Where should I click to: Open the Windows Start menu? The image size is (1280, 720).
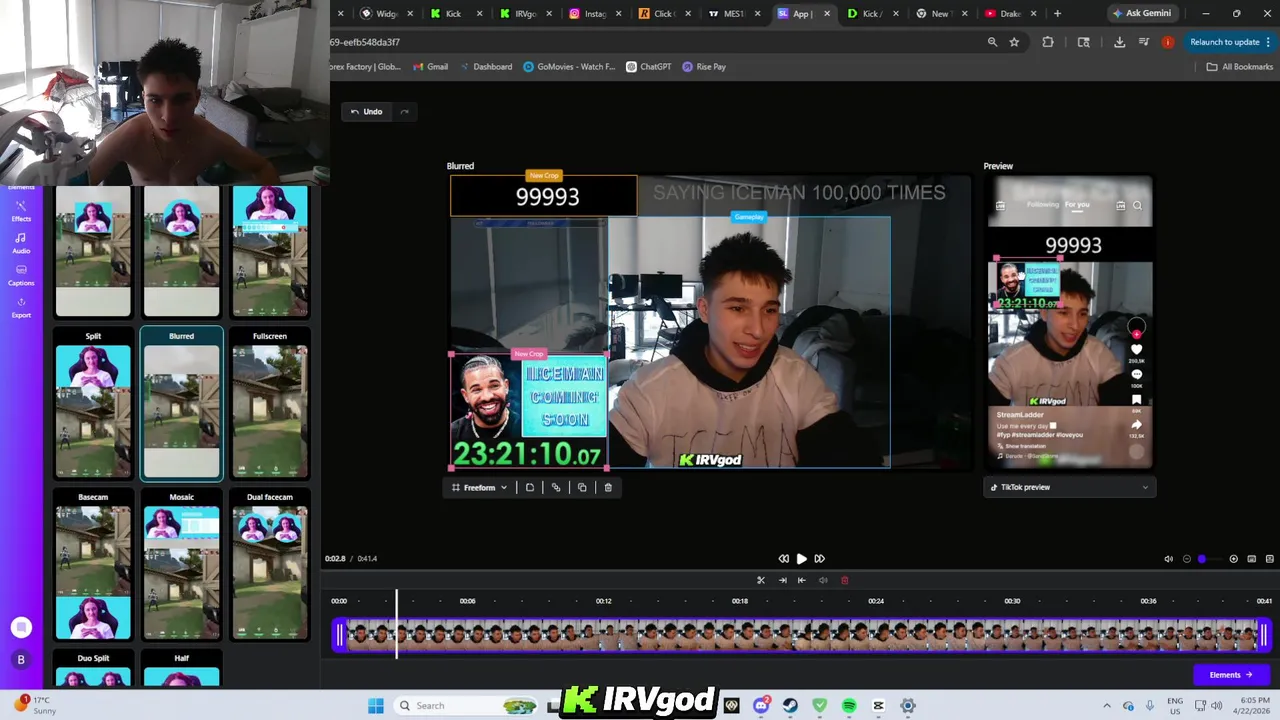[375, 706]
